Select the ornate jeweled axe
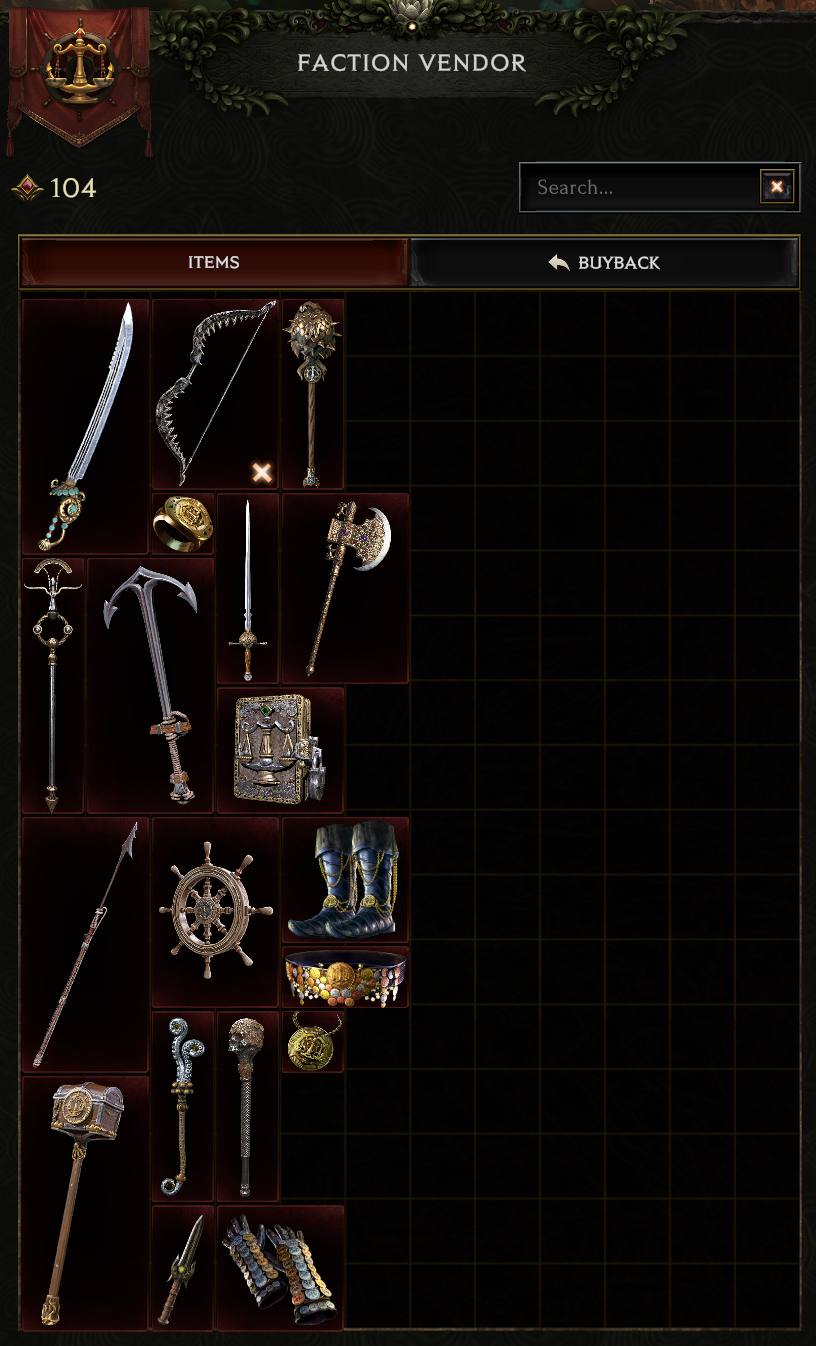Viewport: 816px width, 1346px height. pyautogui.click(x=345, y=588)
